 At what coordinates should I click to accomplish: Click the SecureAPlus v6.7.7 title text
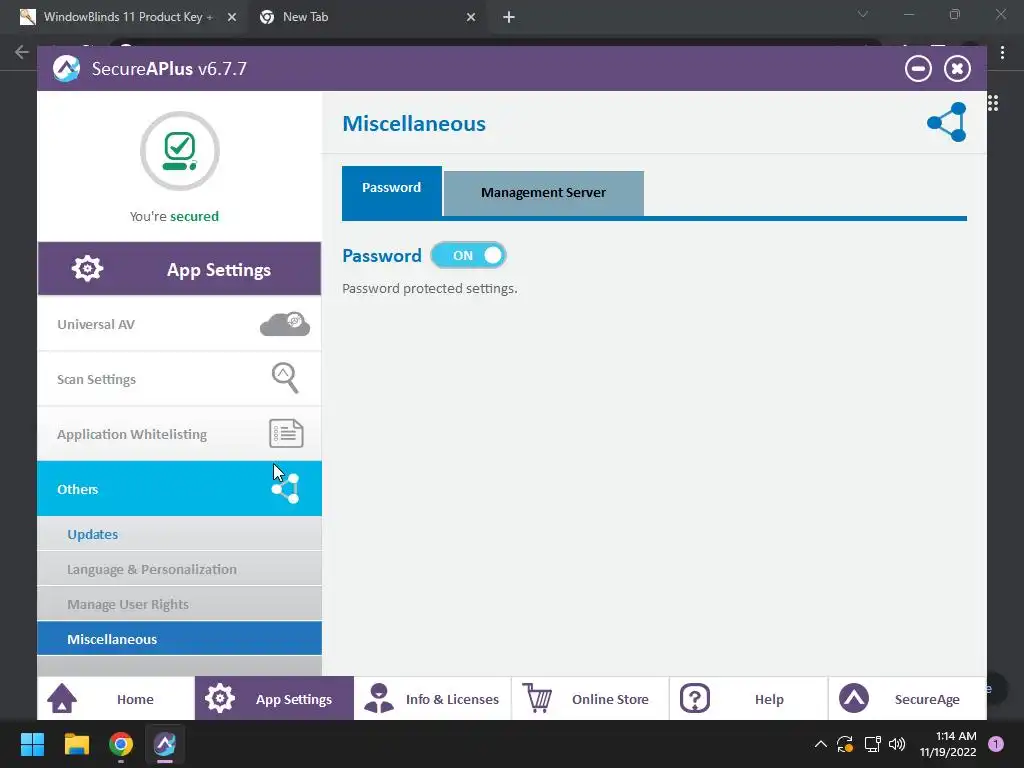(x=169, y=69)
